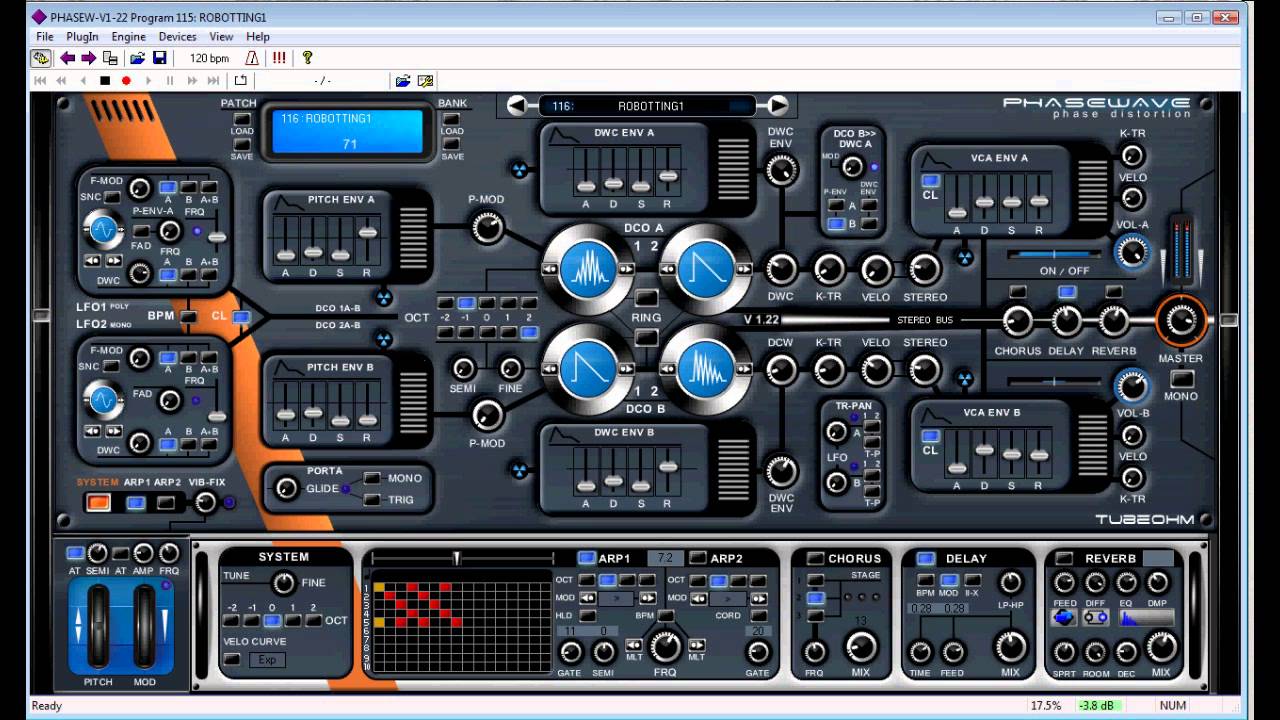Click the black stop button in transport bar

click(x=105, y=81)
